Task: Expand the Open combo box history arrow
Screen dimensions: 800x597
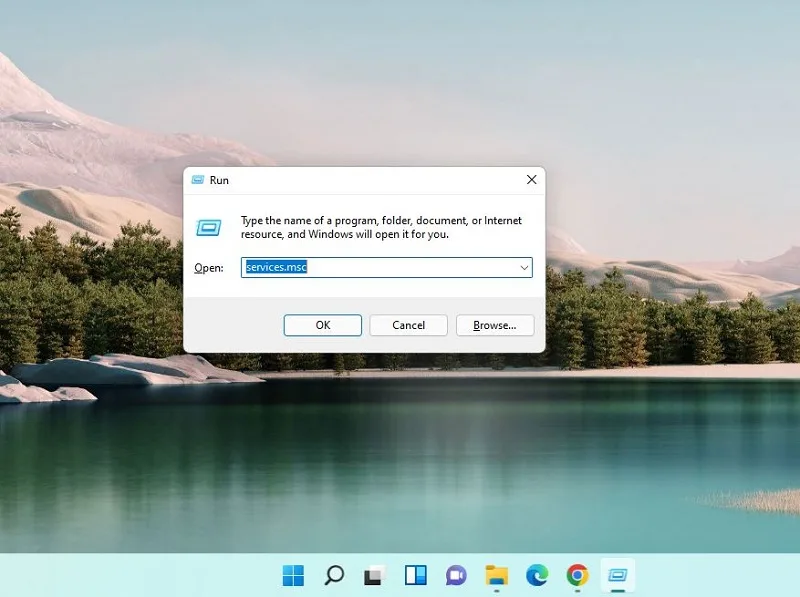Action: pyautogui.click(x=524, y=267)
